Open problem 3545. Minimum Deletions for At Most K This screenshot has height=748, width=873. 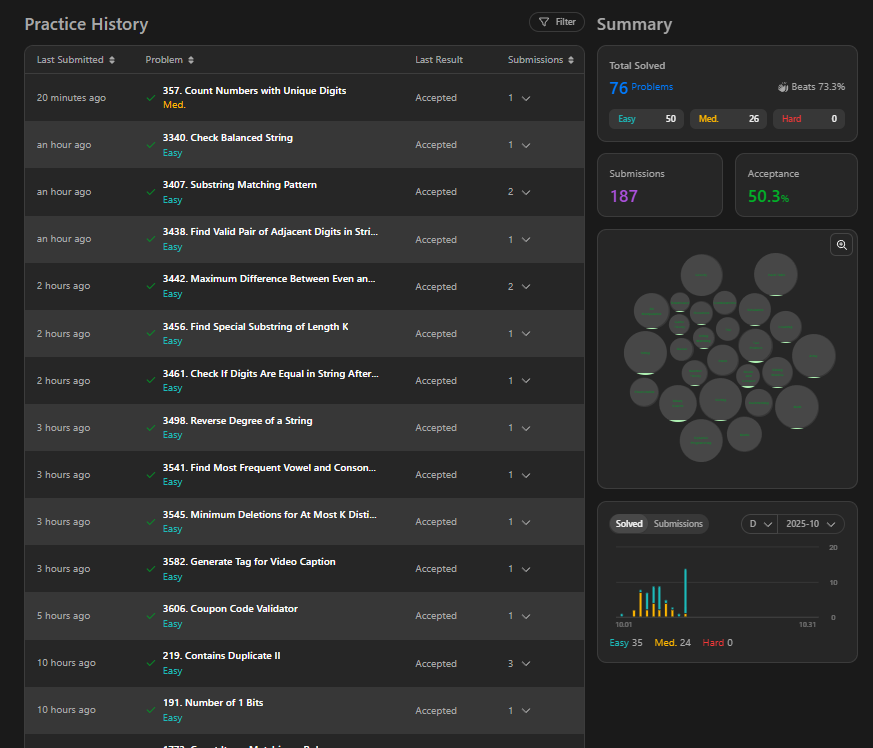click(269, 515)
